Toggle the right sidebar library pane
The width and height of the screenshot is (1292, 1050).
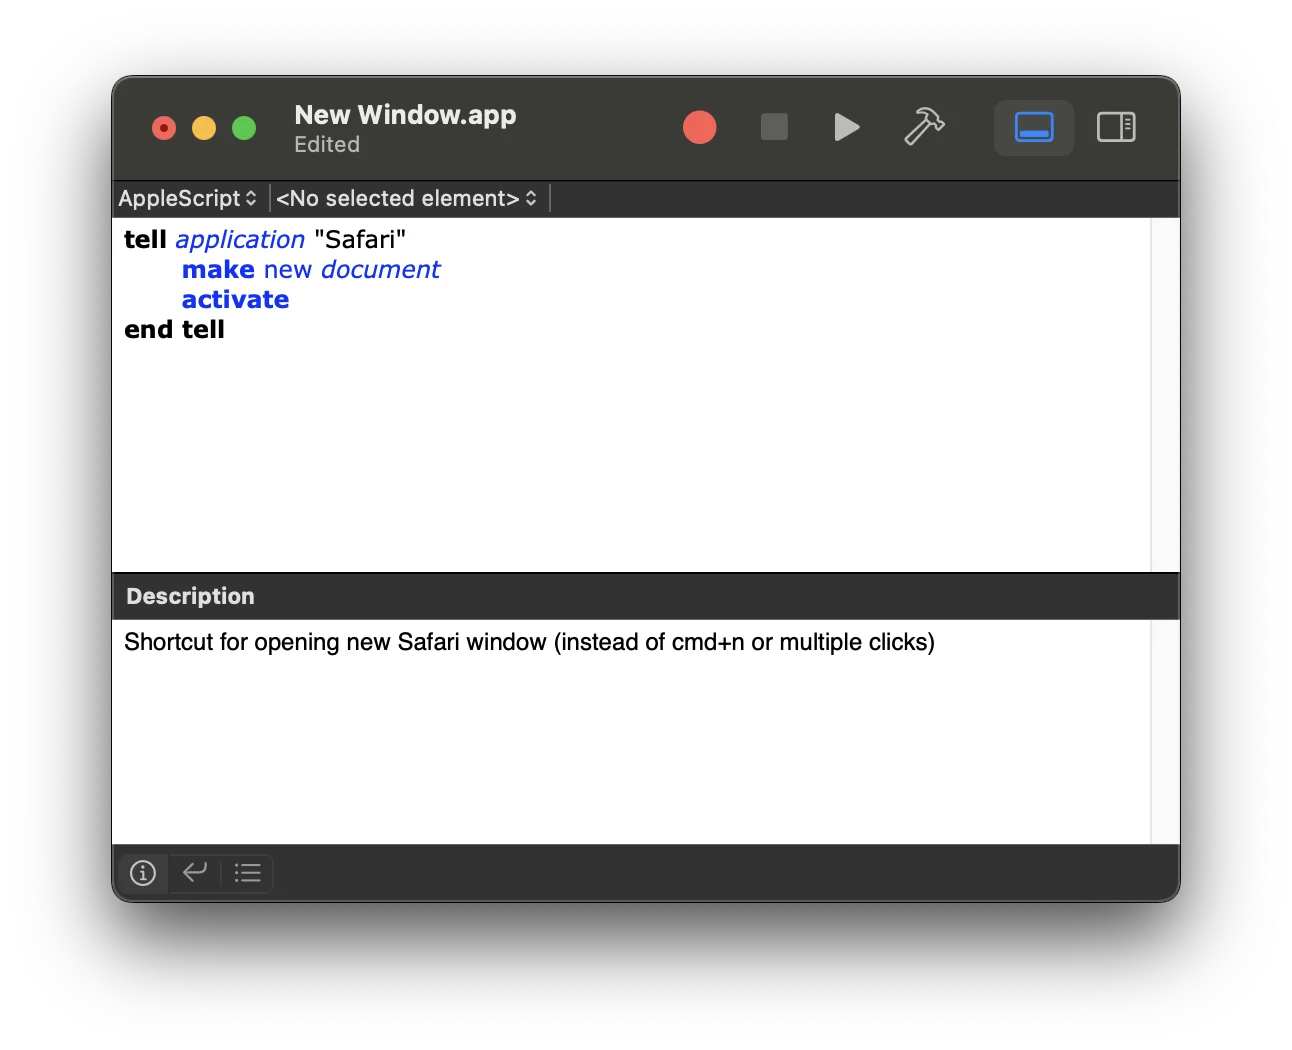pos(1116,127)
